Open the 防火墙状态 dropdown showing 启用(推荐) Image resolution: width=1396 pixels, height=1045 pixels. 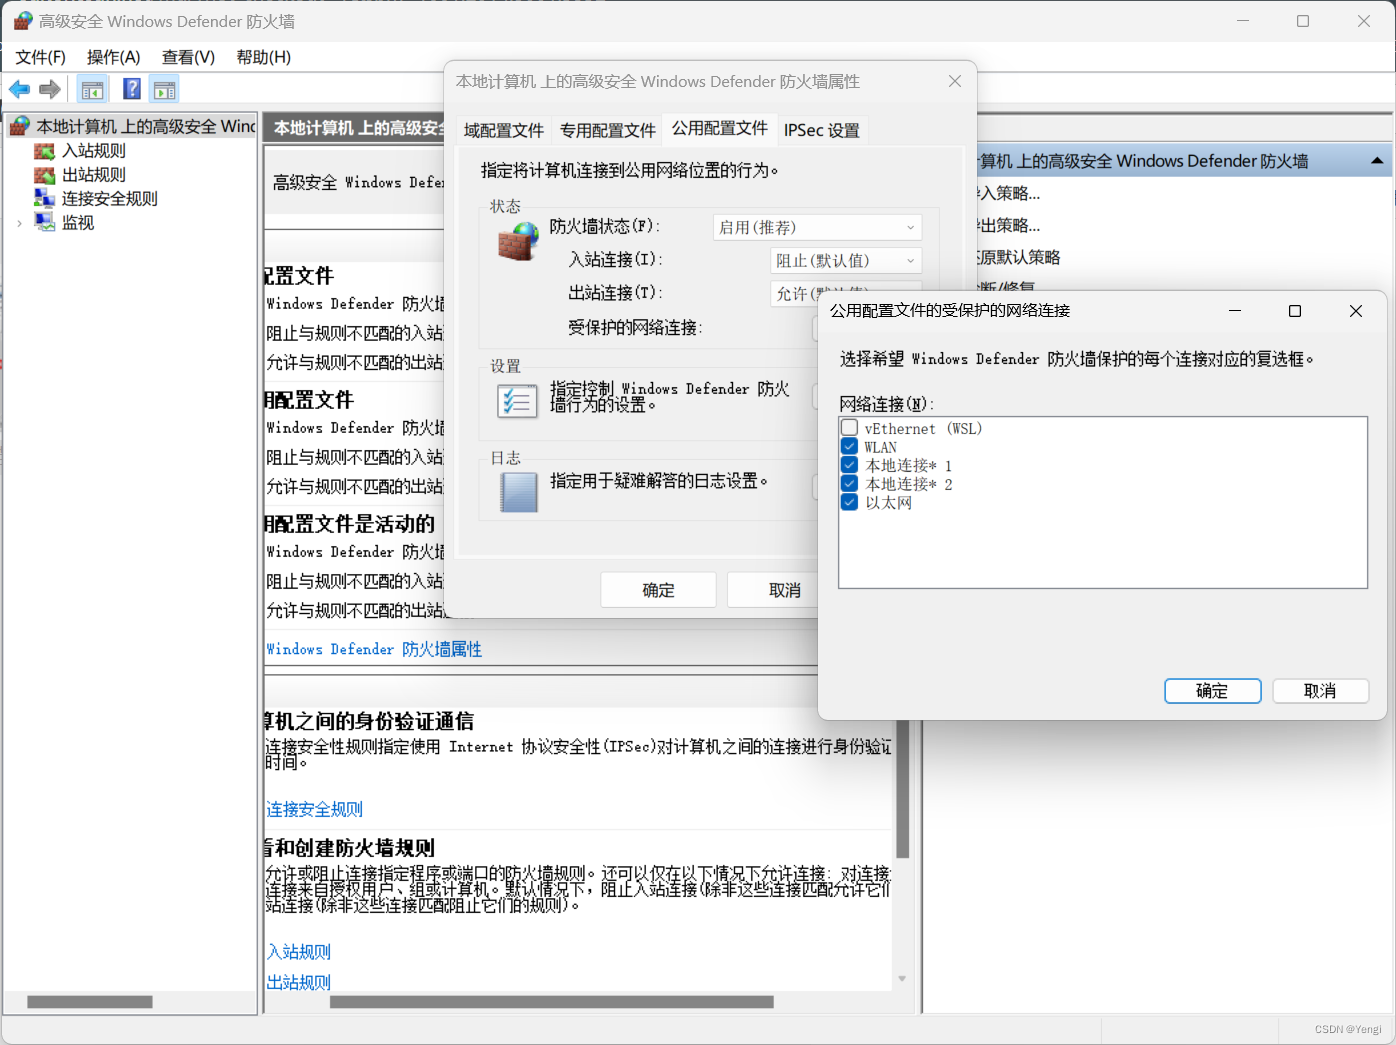click(x=817, y=228)
